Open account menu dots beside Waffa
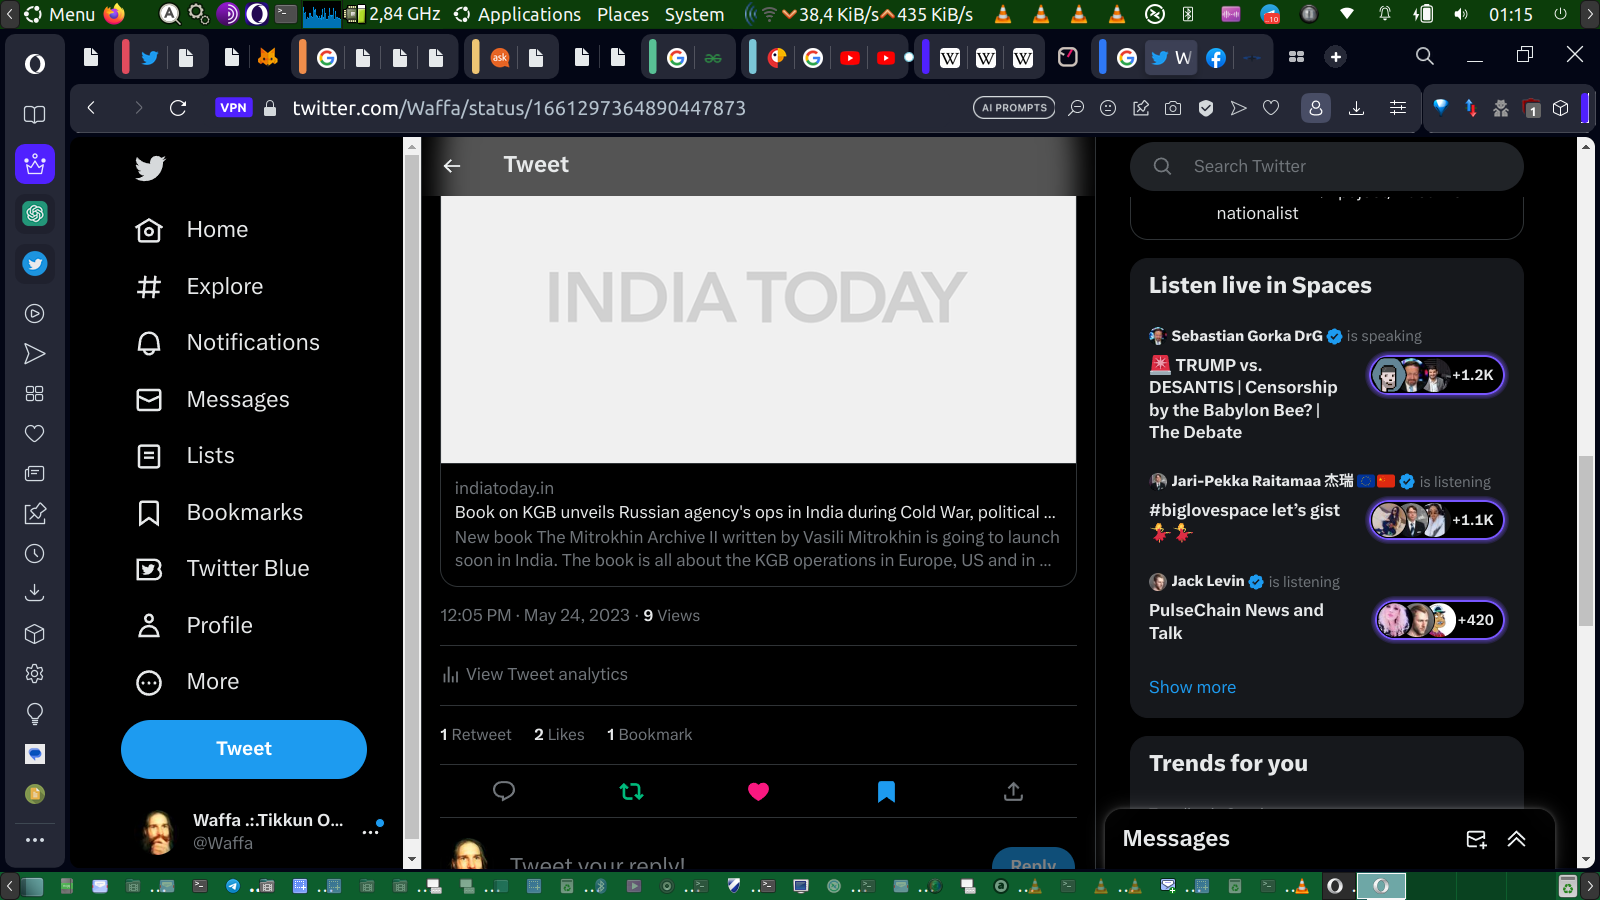 [x=371, y=832]
